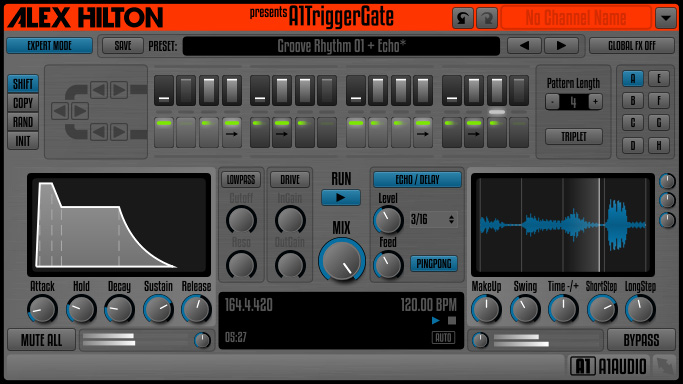Decrease pattern length with minus button
Image resolution: width=683 pixels, height=384 pixels.
pos(552,102)
